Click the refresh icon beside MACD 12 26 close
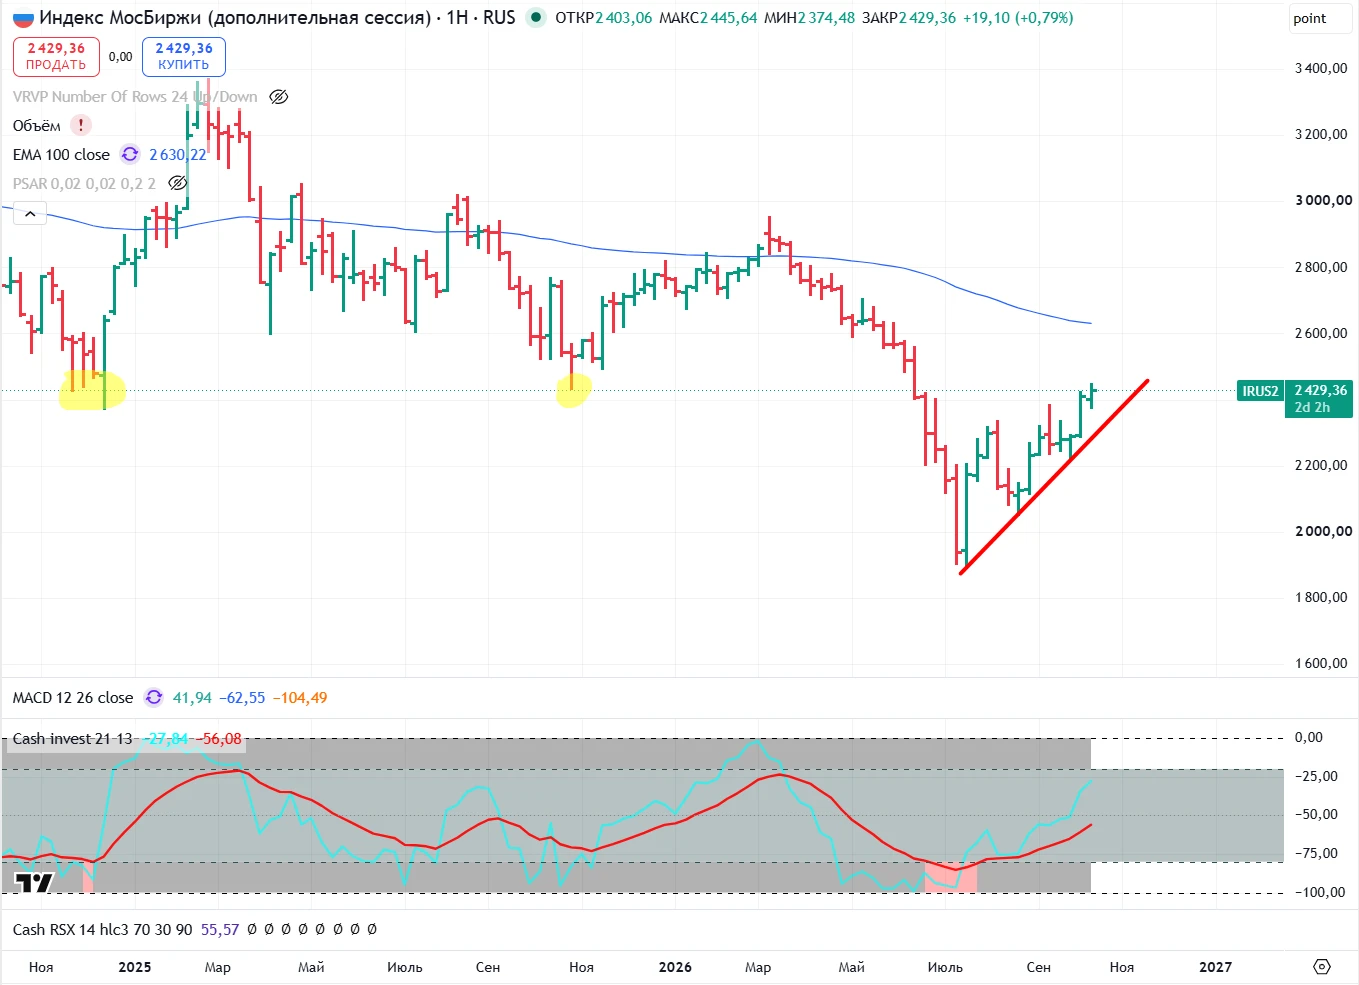 153,697
